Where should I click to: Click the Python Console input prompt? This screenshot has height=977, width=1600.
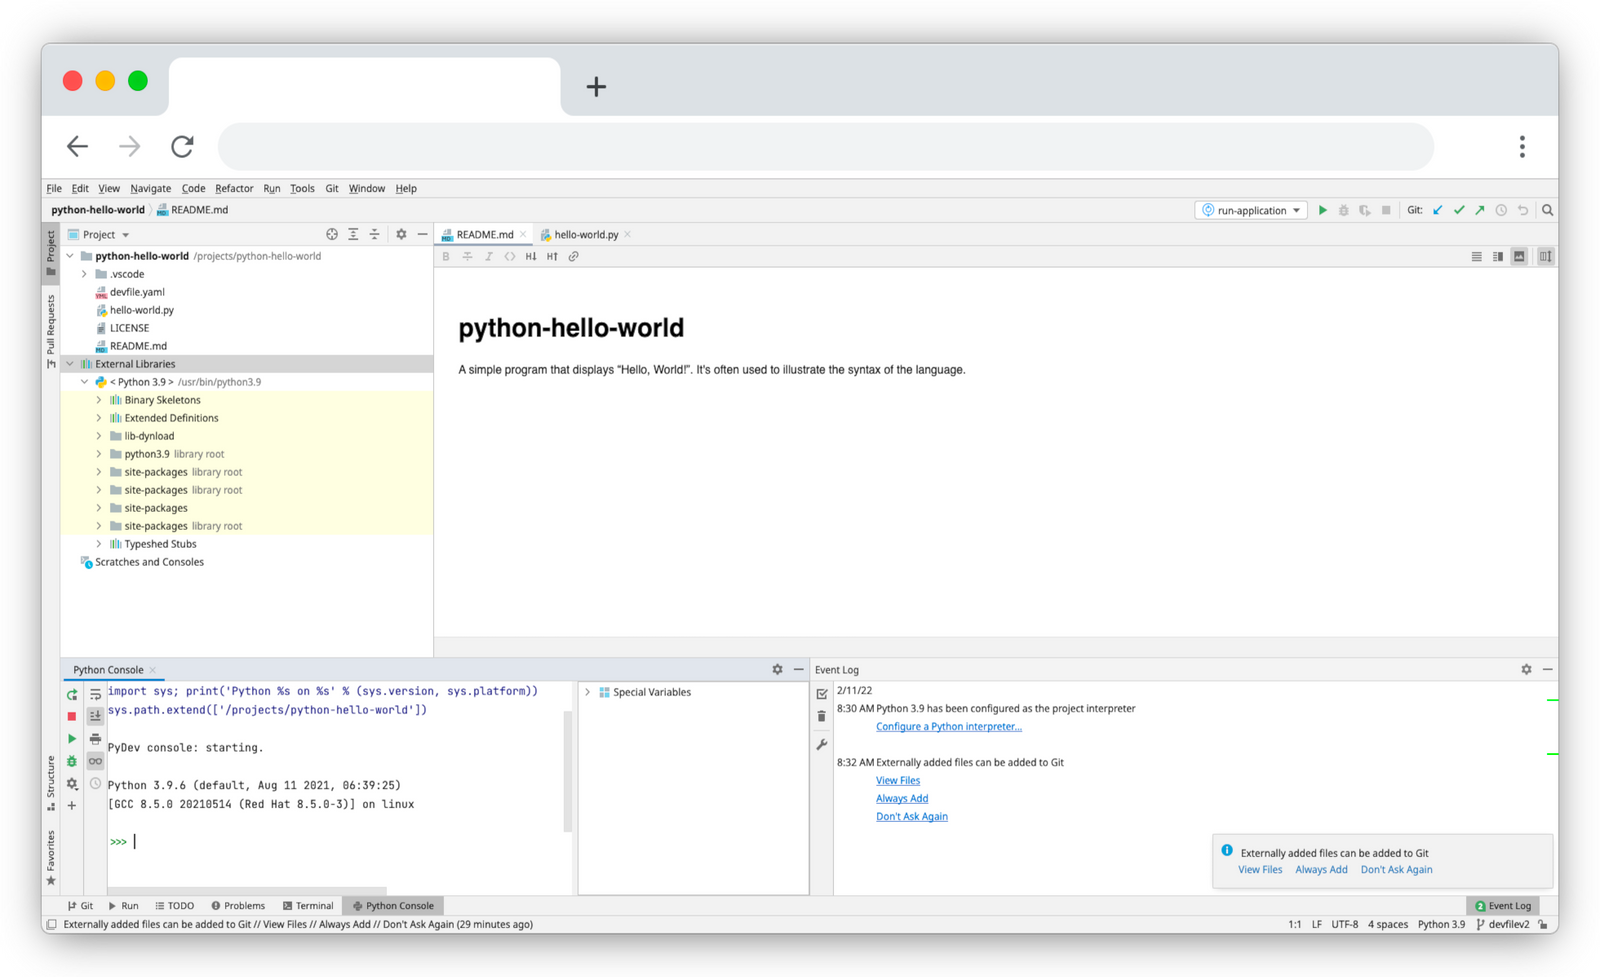[135, 841]
